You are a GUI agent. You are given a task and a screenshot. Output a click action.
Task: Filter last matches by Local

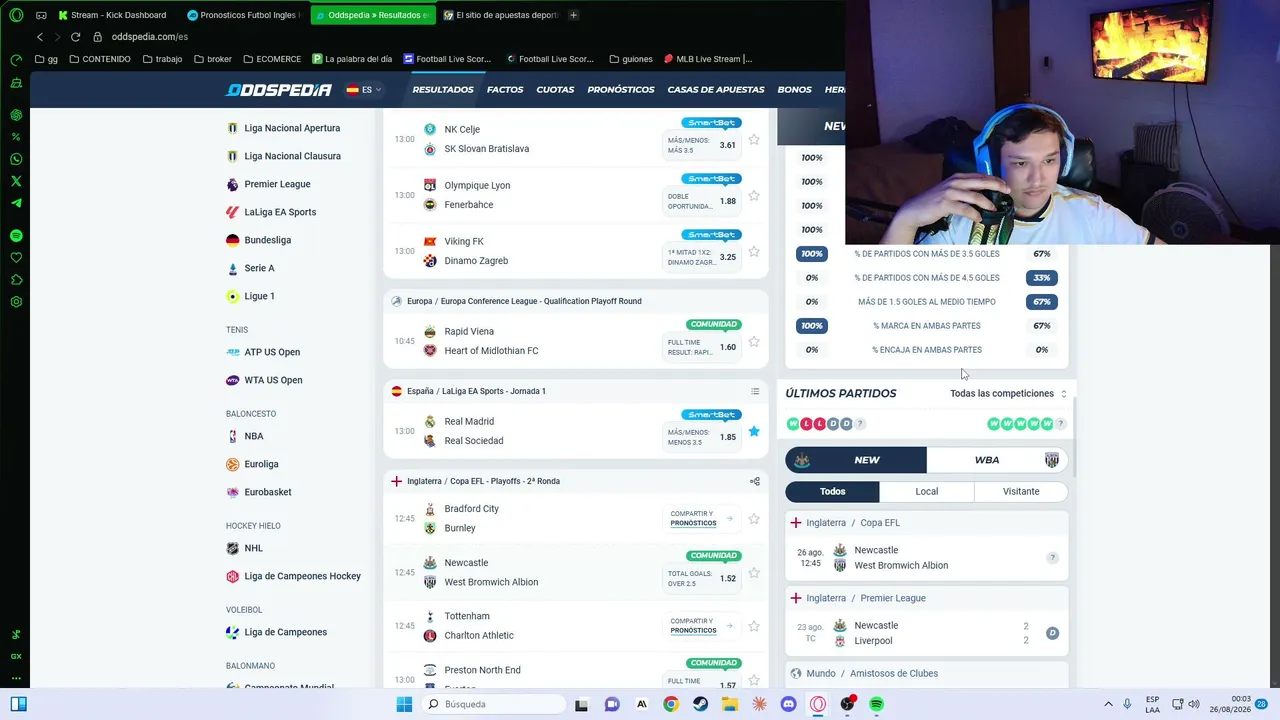927,492
